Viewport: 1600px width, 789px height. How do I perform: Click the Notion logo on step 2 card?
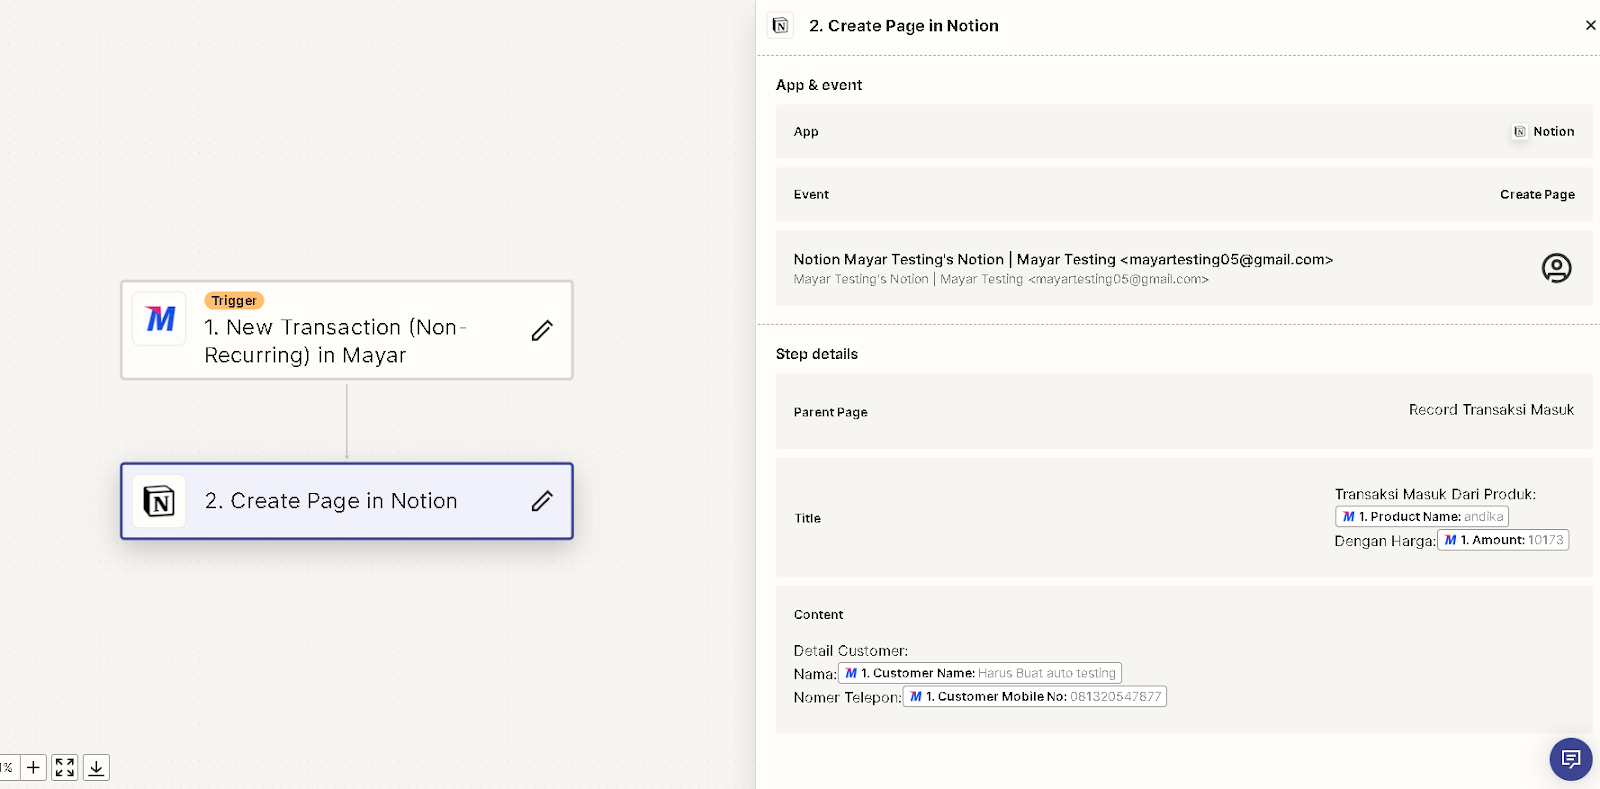tap(159, 501)
